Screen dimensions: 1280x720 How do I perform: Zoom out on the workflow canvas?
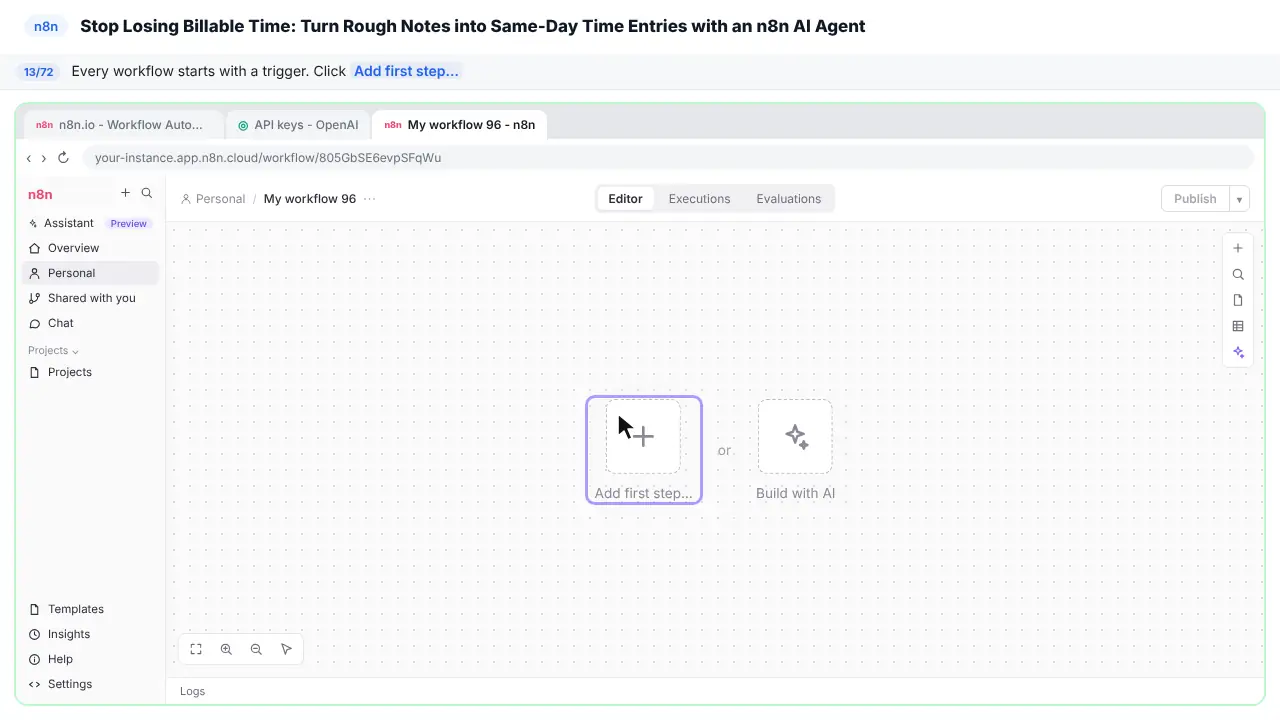[x=256, y=649]
